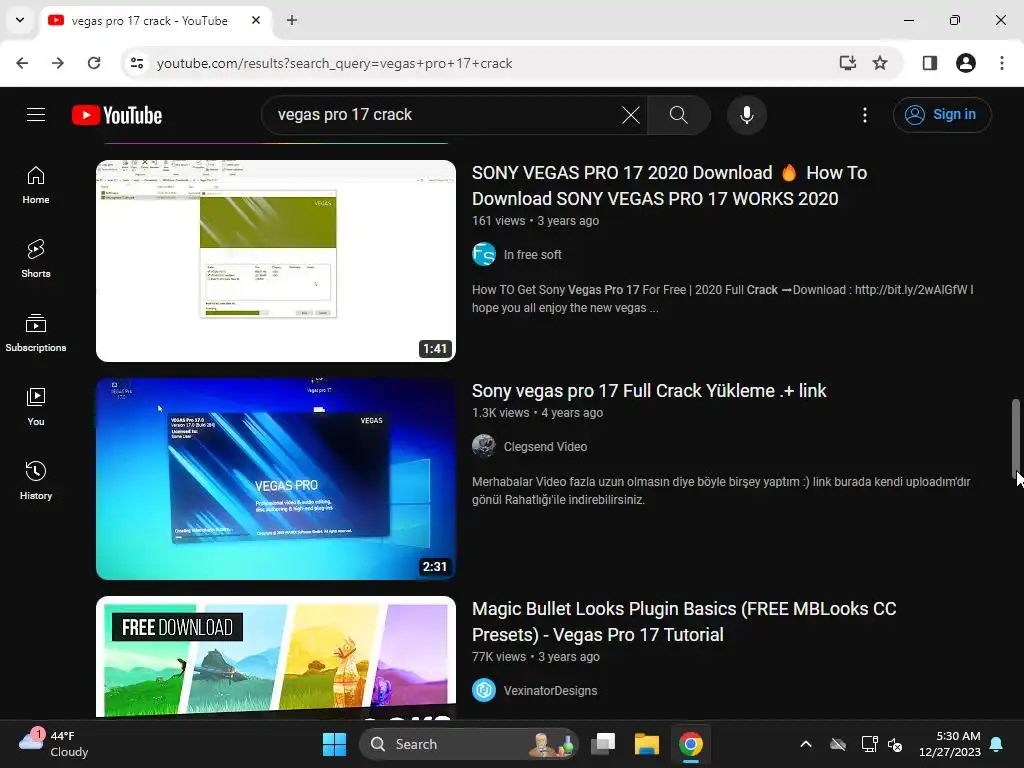The width and height of the screenshot is (1024, 768).
Task: Open weather widget 44°F Cloudy
Action: 54,744
